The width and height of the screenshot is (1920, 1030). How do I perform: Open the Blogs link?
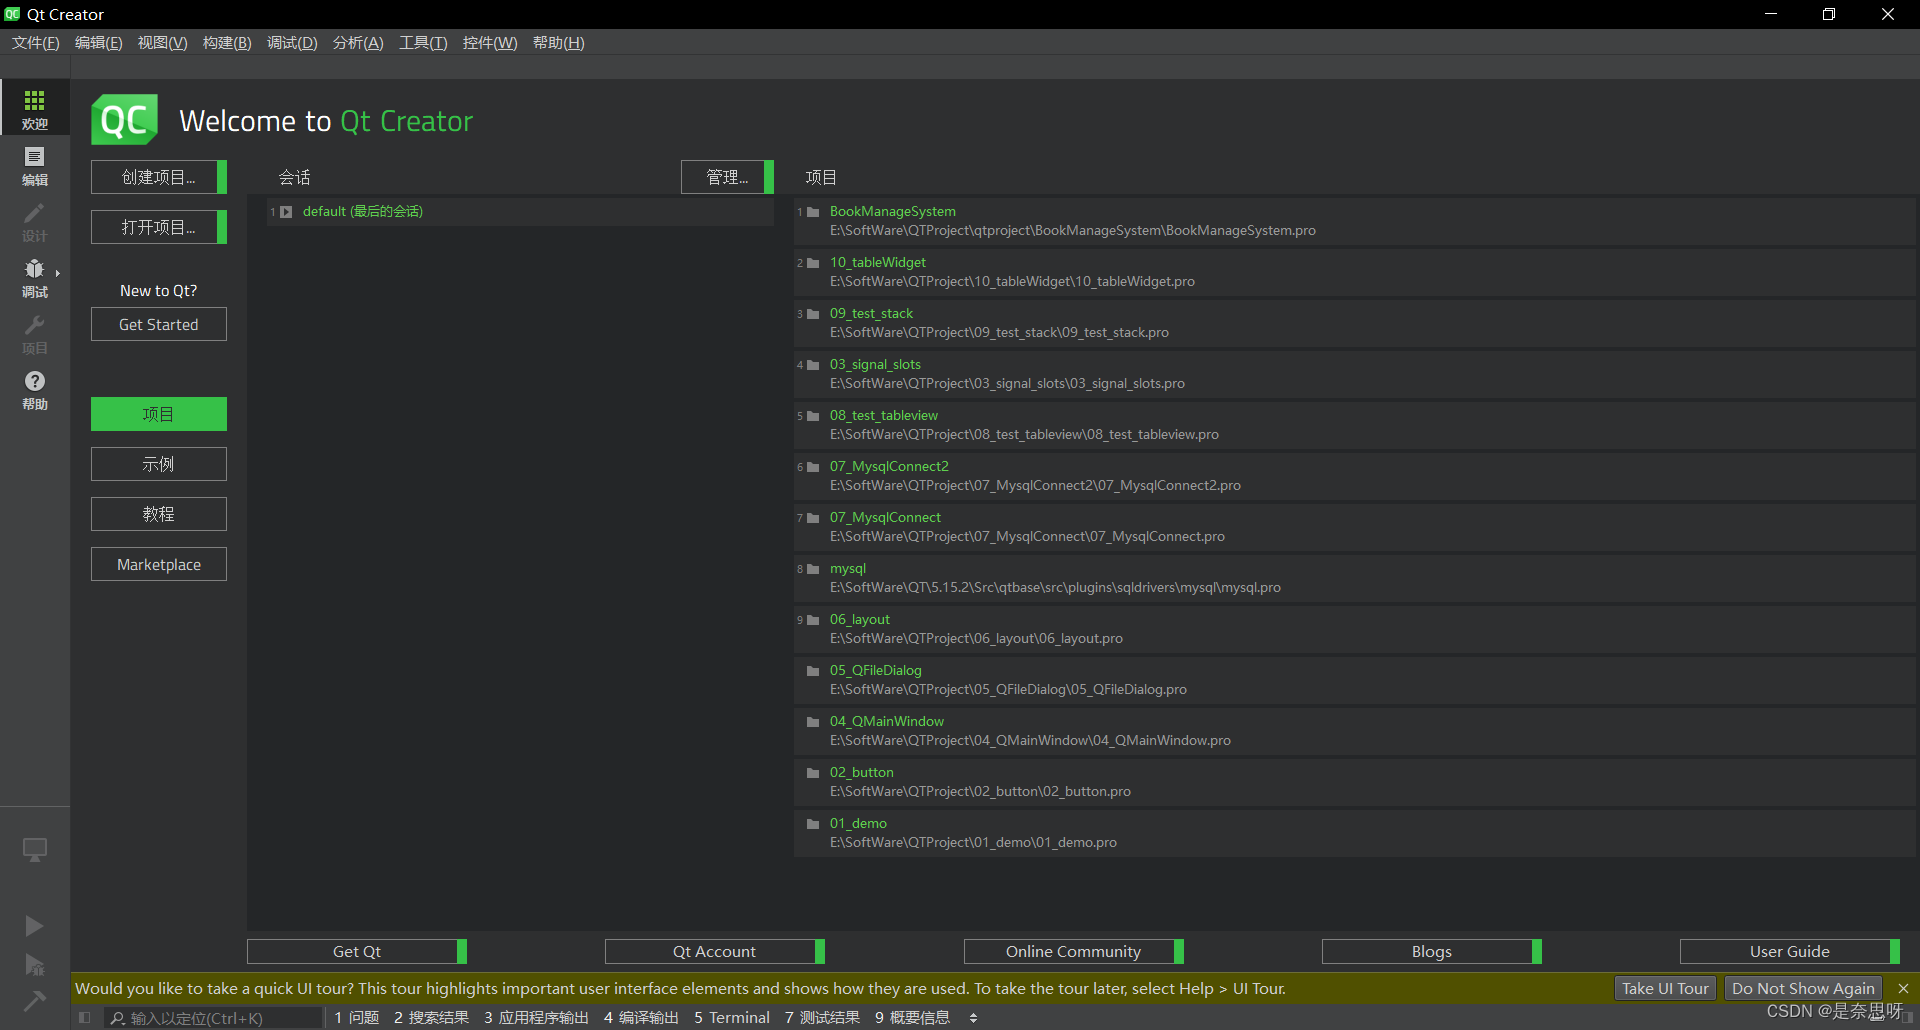(x=1432, y=951)
